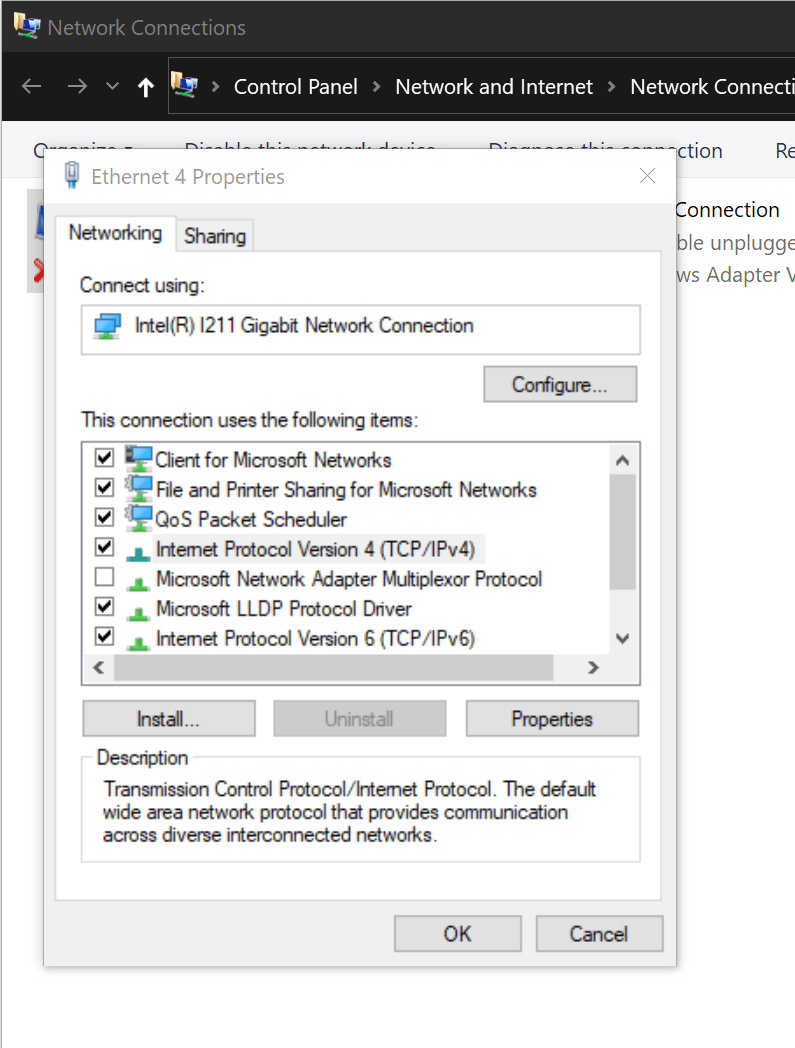Click the QoS Packet Scheduler icon
The image size is (795, 1048).
[x=138, y=519]
